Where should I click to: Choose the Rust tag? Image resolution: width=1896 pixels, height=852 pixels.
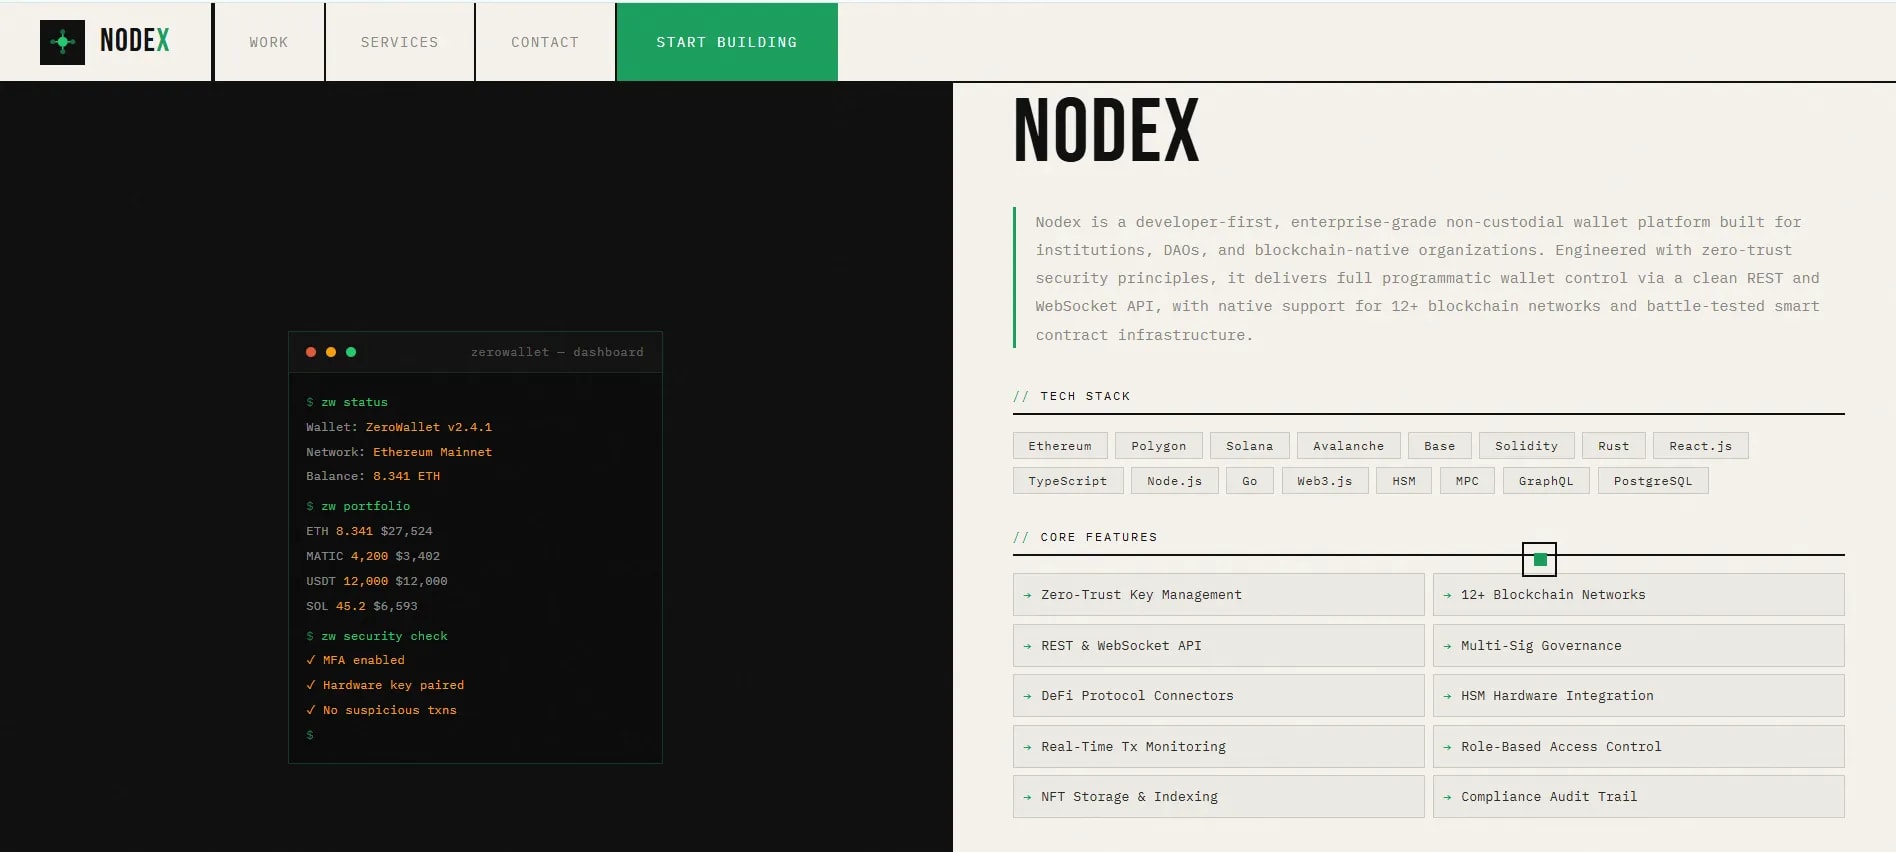1614,446
